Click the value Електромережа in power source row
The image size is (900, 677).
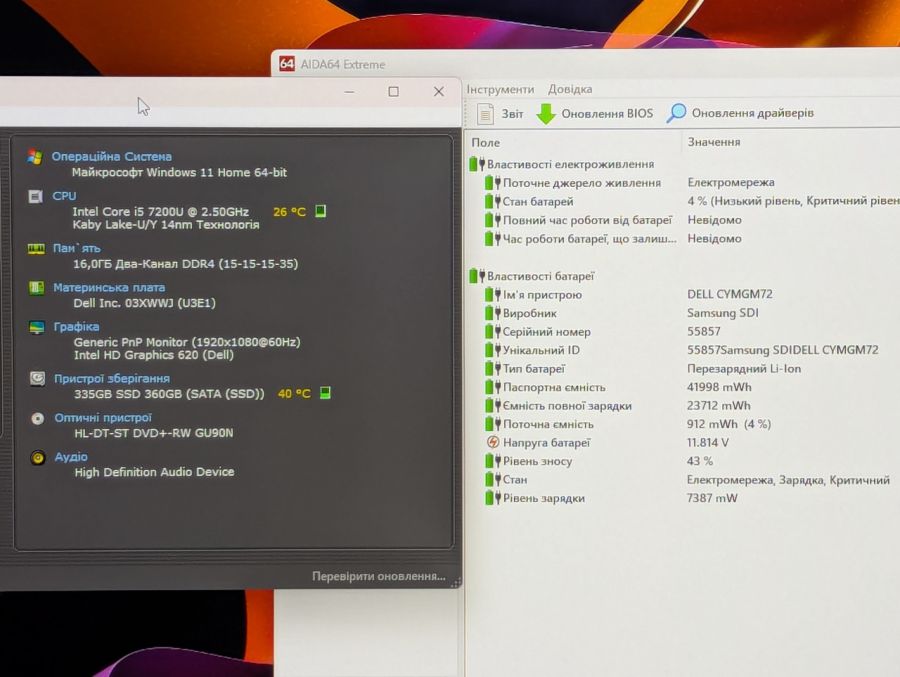[731, 182]
